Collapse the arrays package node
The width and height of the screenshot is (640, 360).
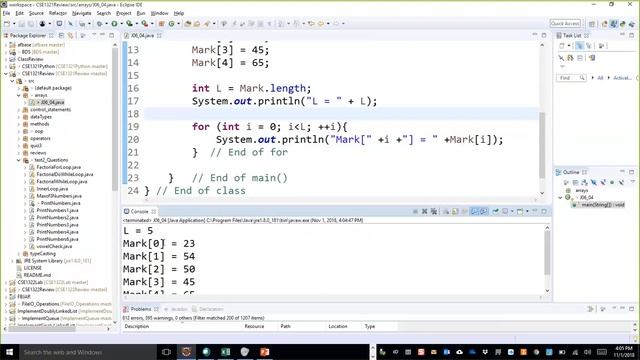(x=19, y=95)
